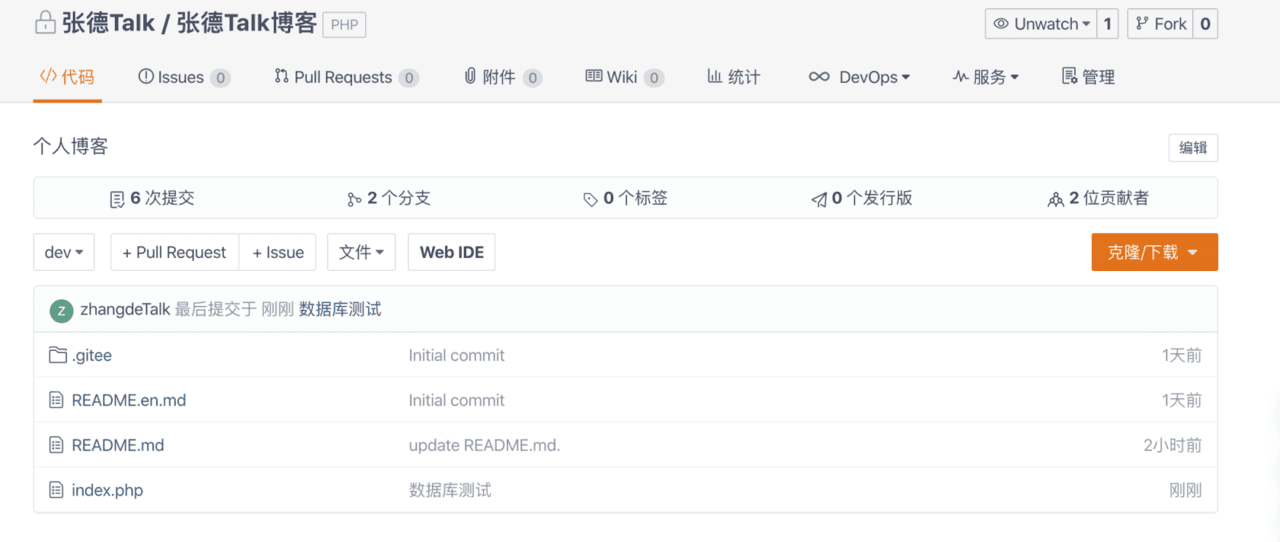View the 2 位贡献者 contributors
The image size is (1280, 542).
[x=1098, y=198]
